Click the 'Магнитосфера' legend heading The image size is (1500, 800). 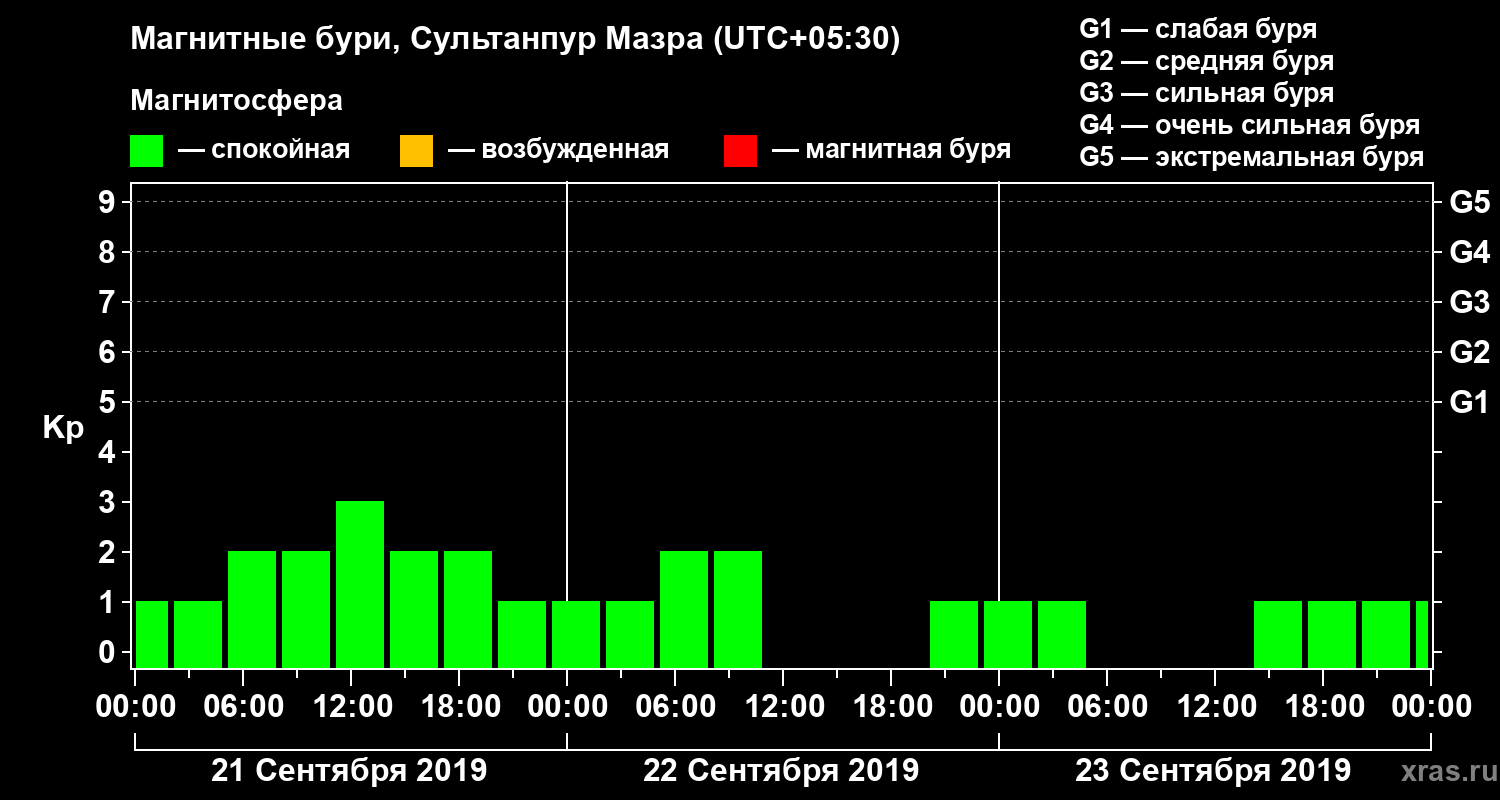click(x=237, y=101)
